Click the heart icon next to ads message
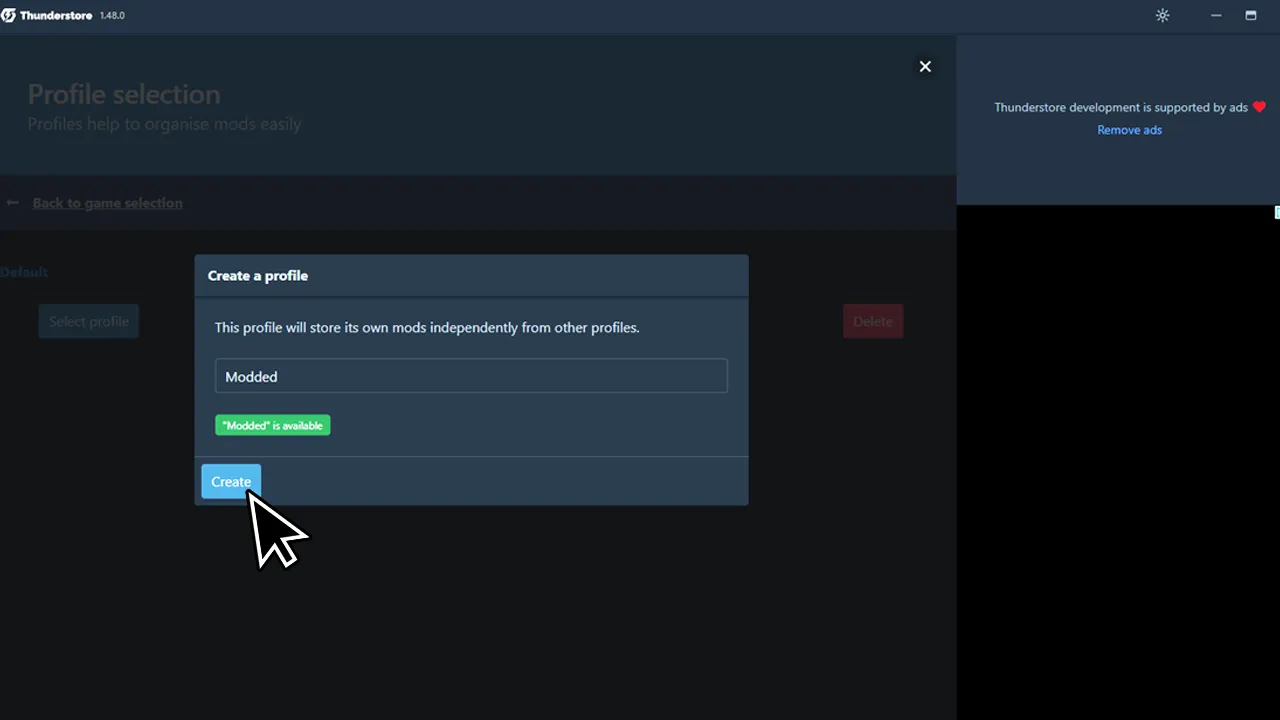 point(1258,106)
